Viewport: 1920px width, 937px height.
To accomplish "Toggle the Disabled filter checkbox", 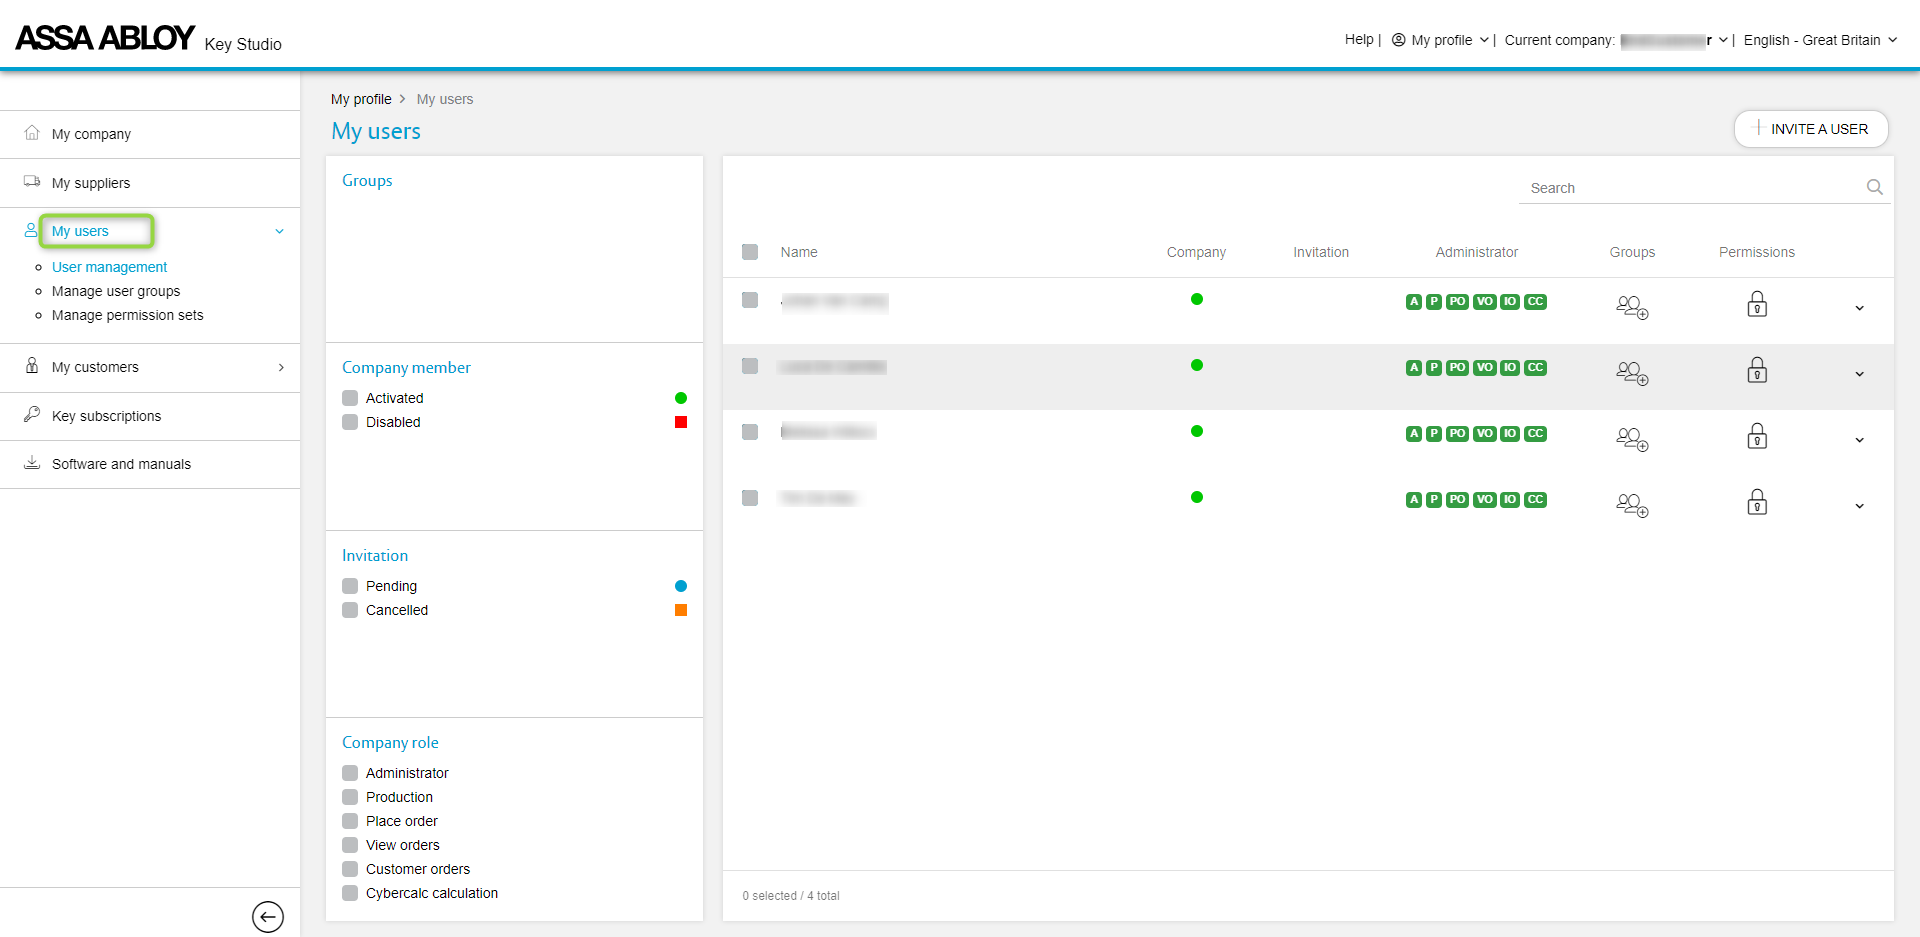I will (350, 422).
